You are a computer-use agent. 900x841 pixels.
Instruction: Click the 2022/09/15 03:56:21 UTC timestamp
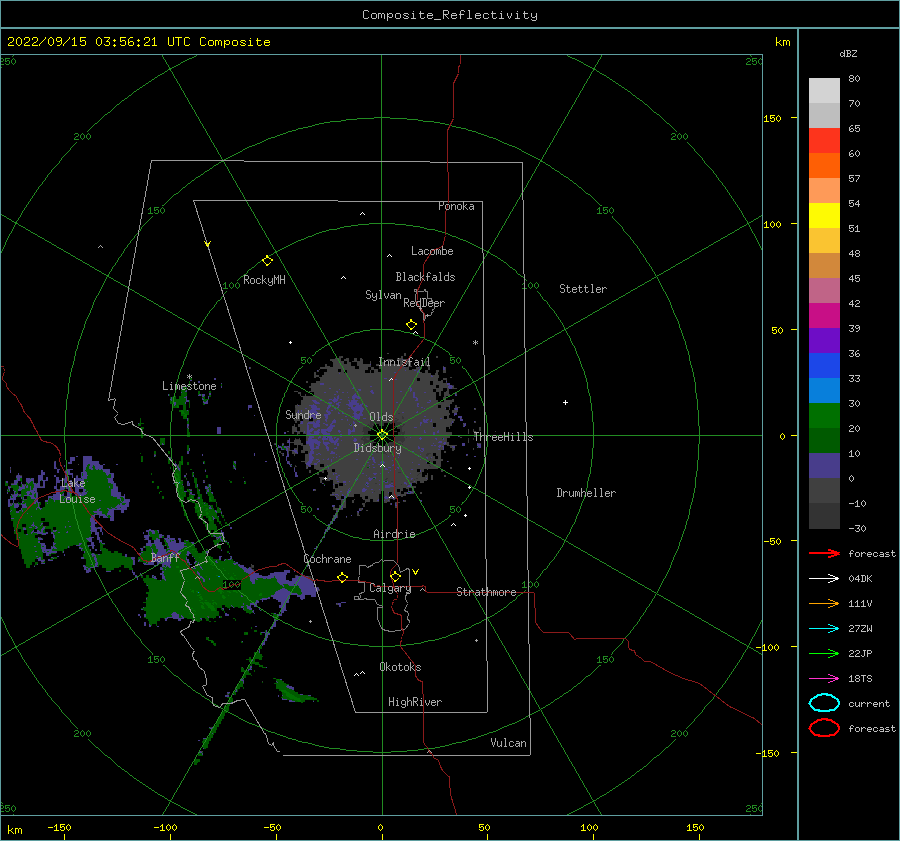(87, 42)
